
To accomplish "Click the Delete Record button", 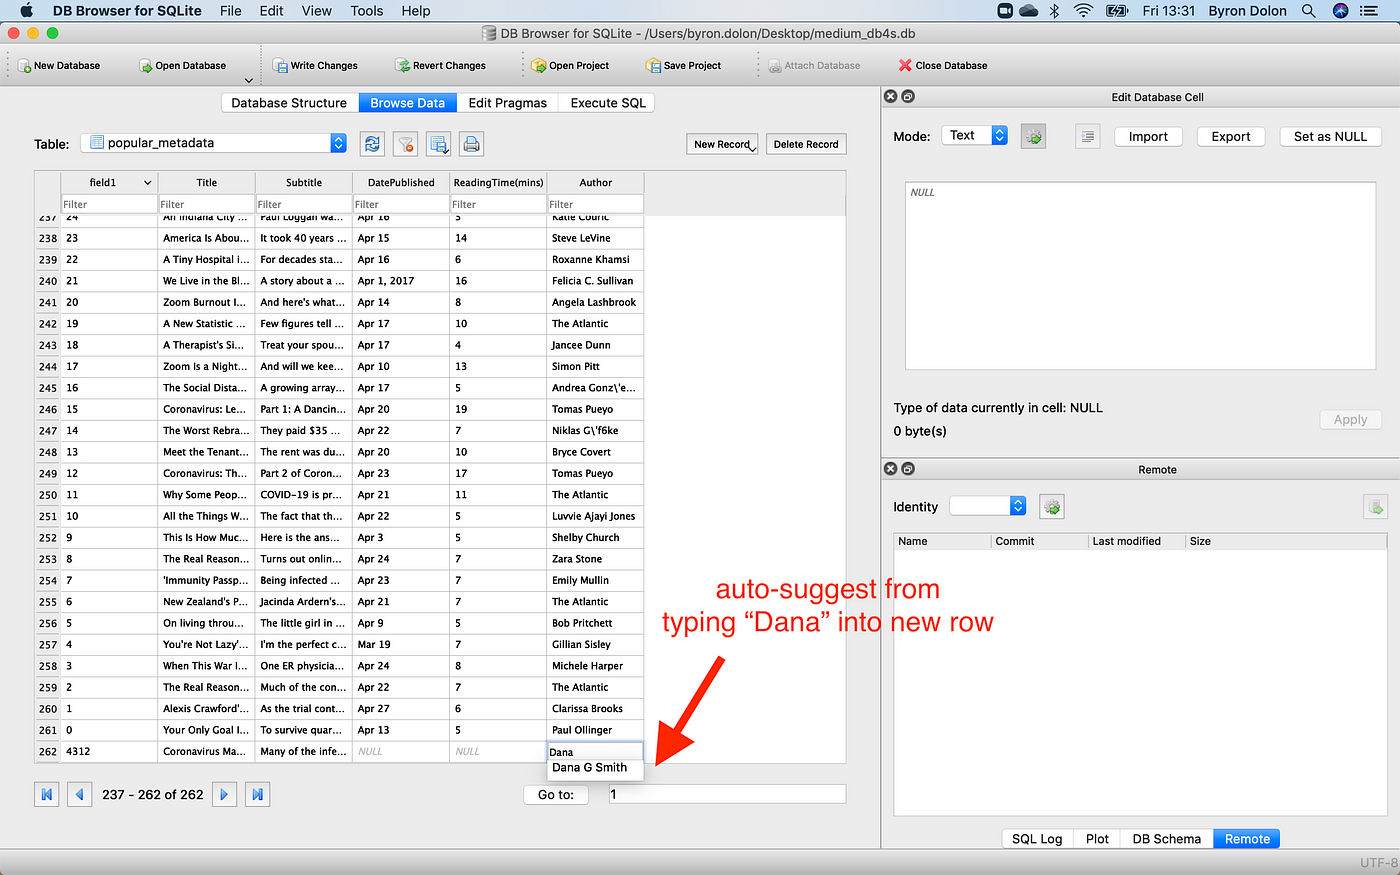I will pos(806,144).
